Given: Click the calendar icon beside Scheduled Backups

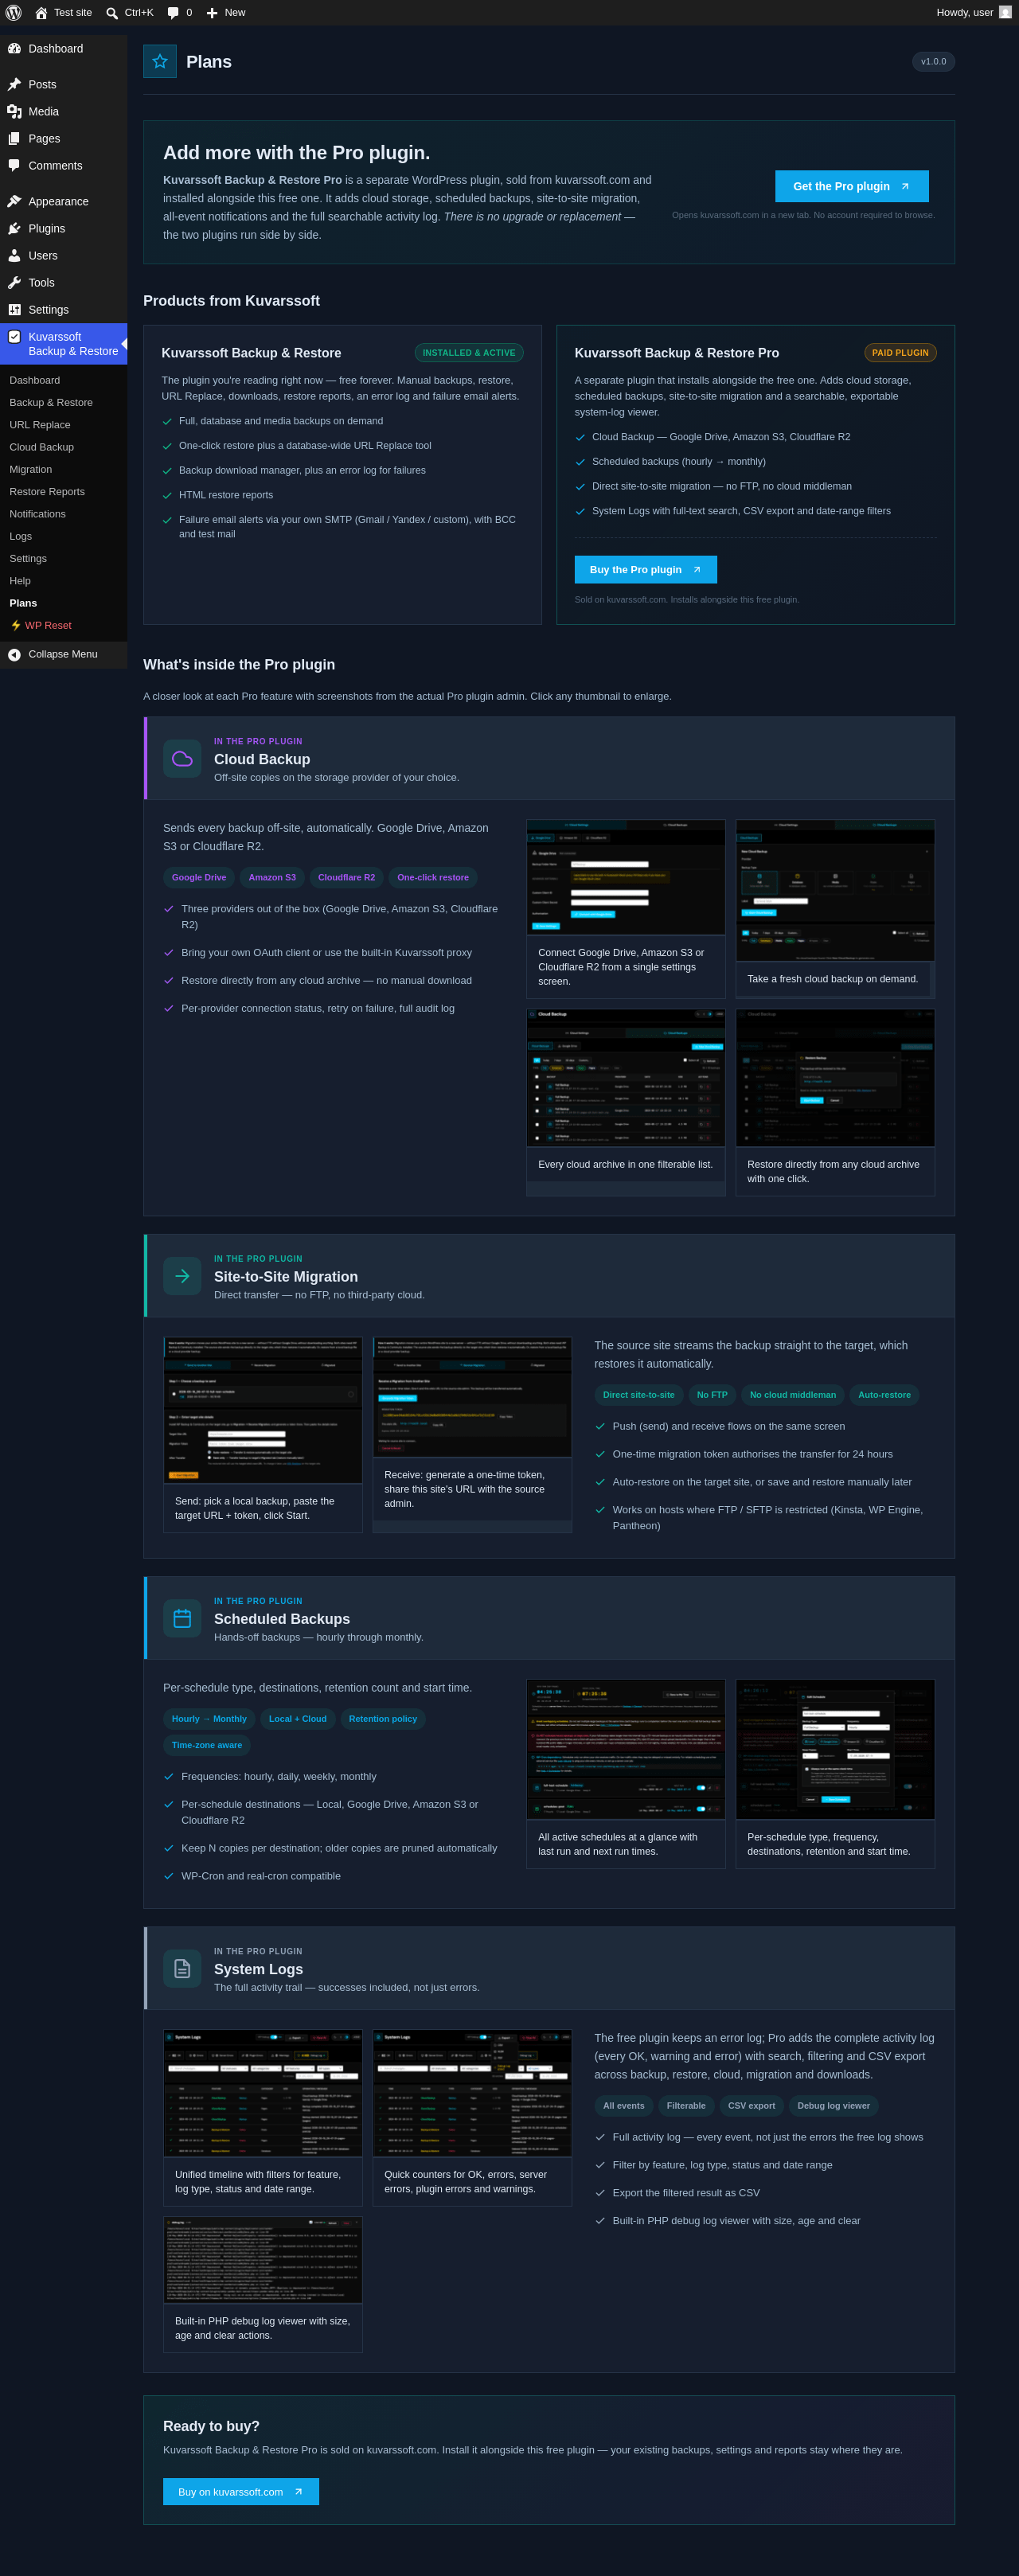Looking at the screenshot, I should pos(182,1618).
